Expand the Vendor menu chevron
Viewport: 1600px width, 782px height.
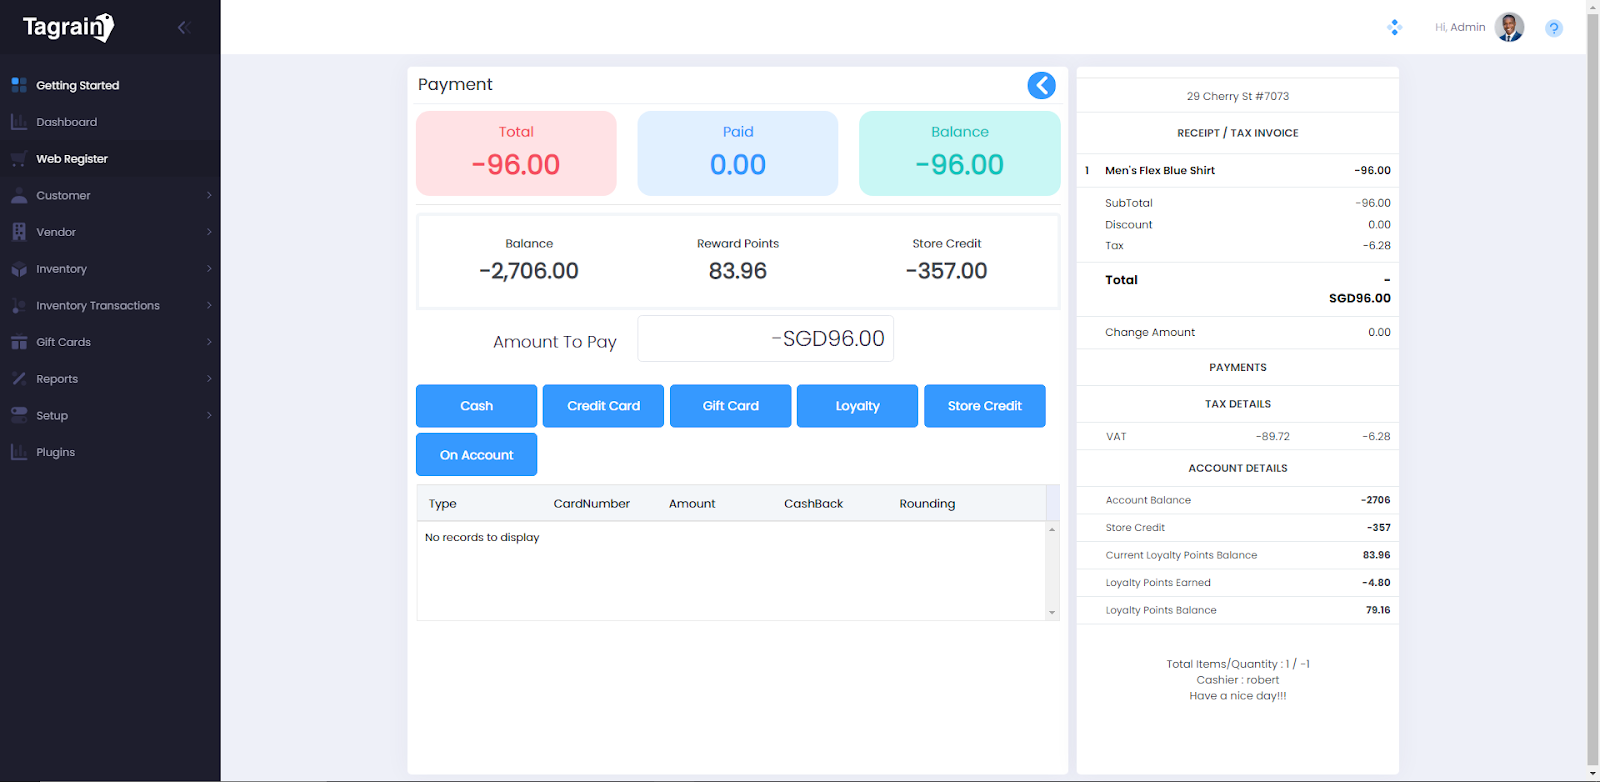209,232
